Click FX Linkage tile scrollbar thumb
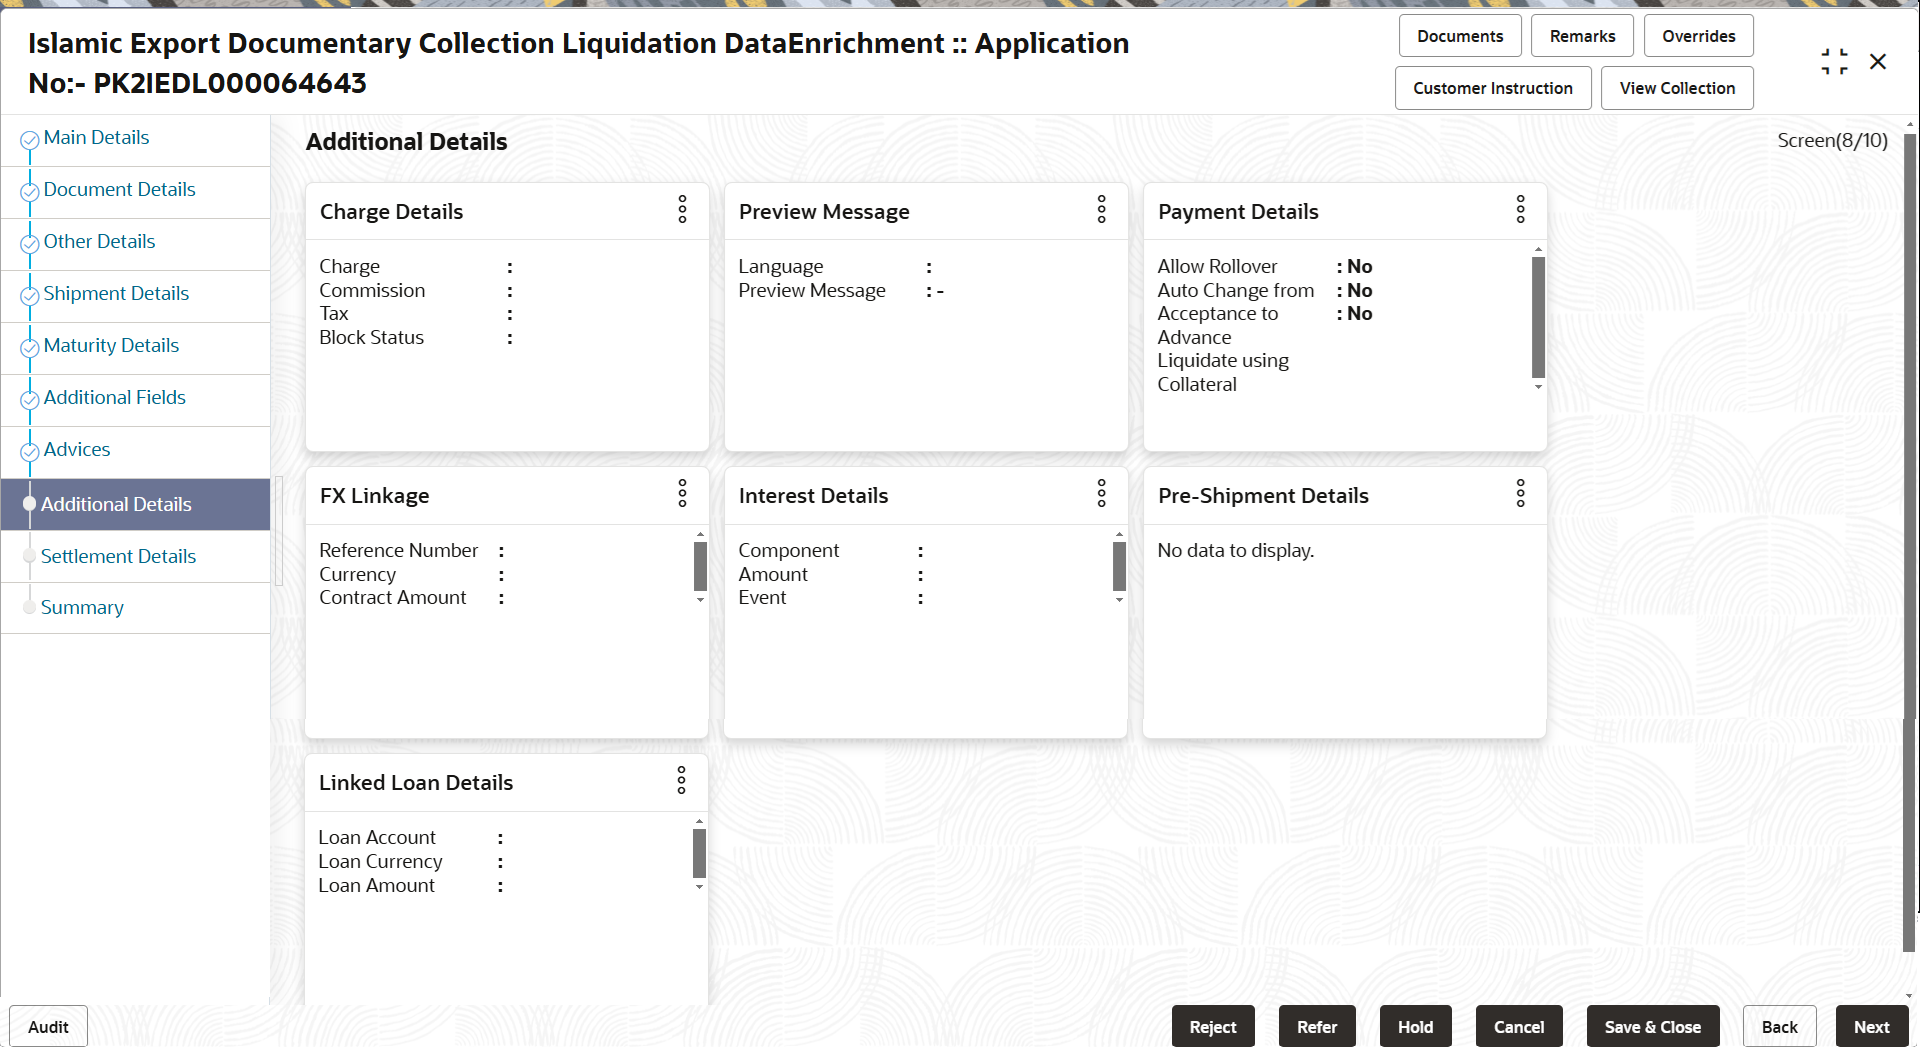 tap(700, 567)
